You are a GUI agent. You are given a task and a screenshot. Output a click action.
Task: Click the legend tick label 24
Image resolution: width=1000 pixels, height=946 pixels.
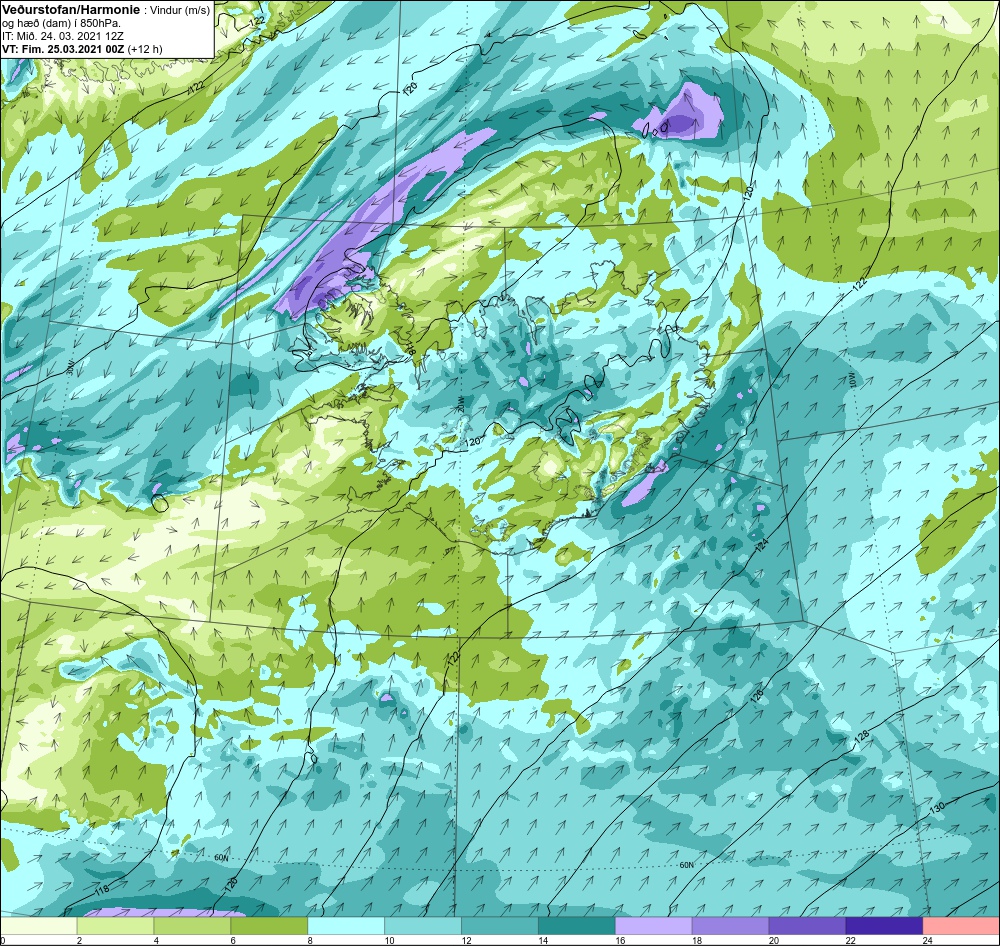tap(927, 940)
